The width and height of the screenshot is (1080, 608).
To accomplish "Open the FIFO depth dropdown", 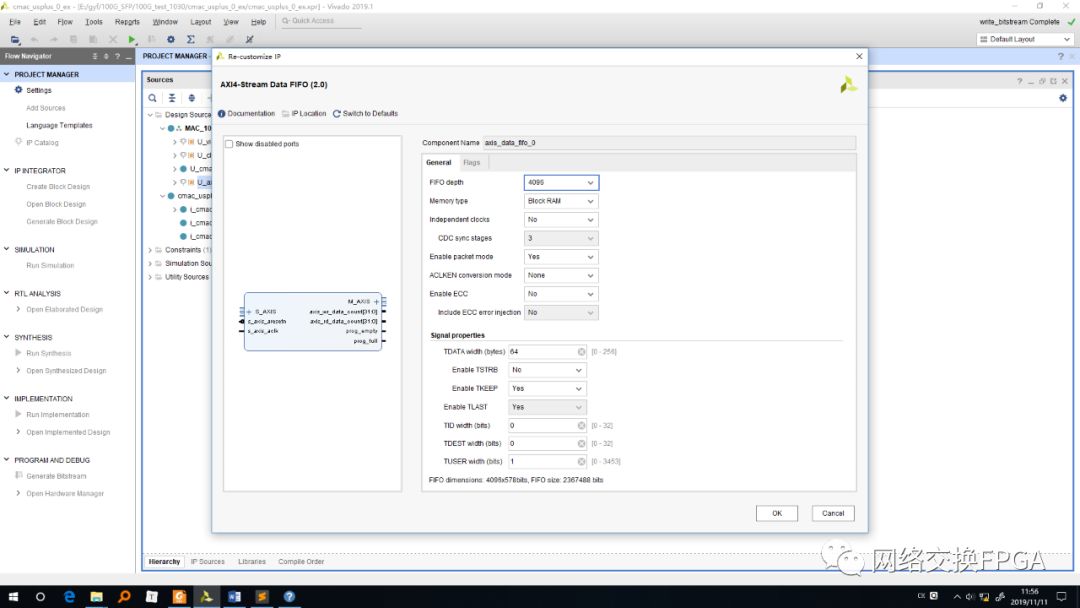I will coord(561,182).
